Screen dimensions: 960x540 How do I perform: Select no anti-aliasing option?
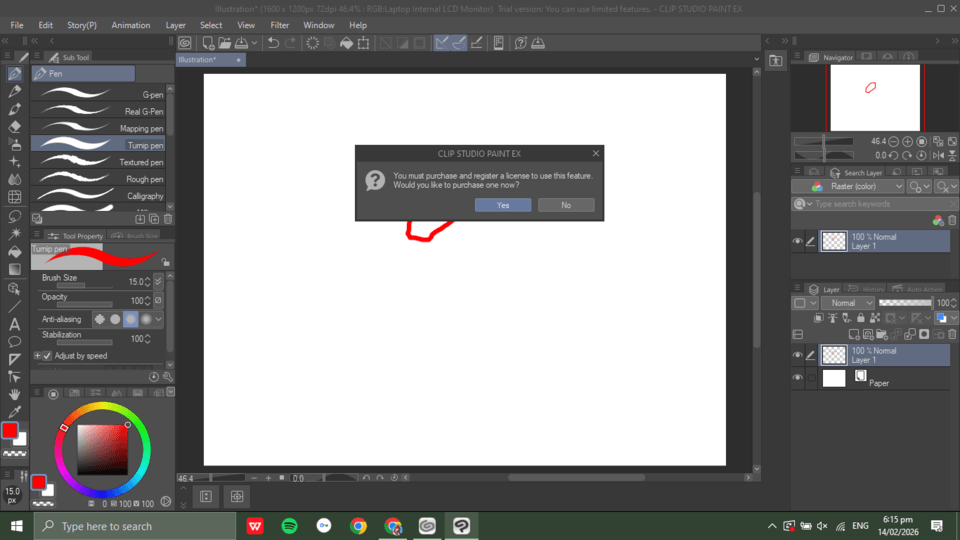100,319
